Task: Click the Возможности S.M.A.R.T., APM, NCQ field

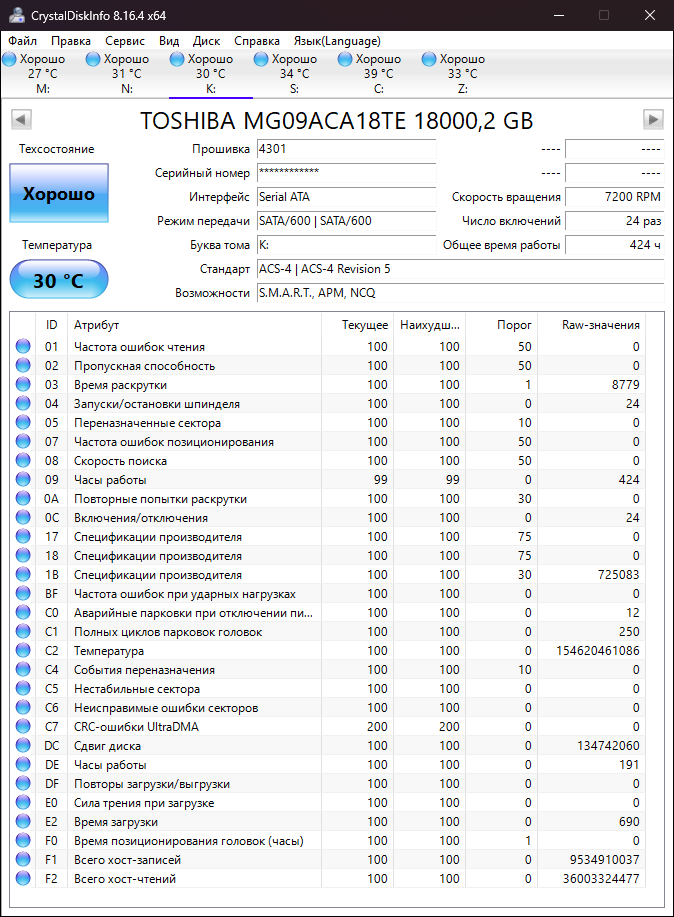Action: coord(460,293)
